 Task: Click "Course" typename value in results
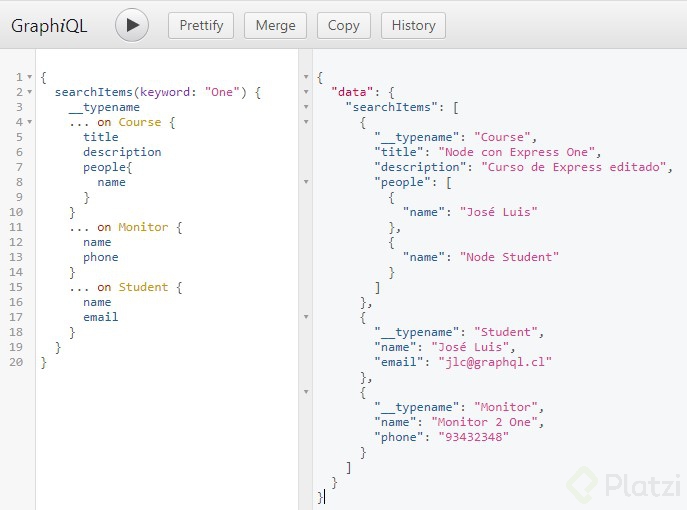click(x=502, y=137)
